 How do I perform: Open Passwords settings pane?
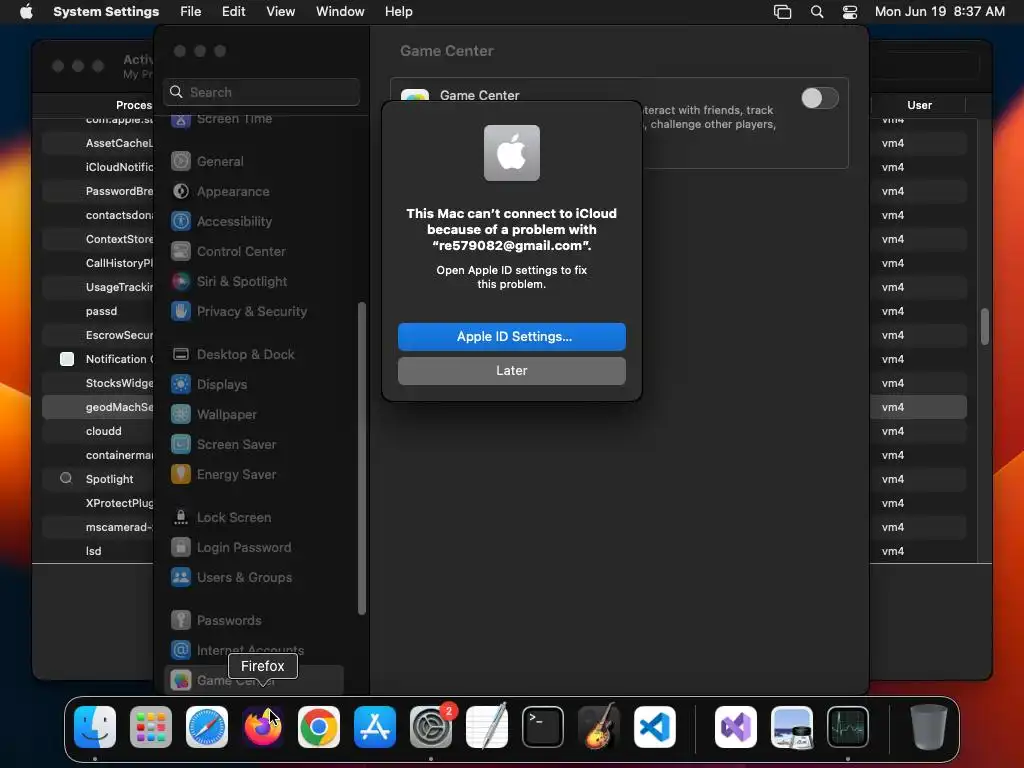point(216,621)
